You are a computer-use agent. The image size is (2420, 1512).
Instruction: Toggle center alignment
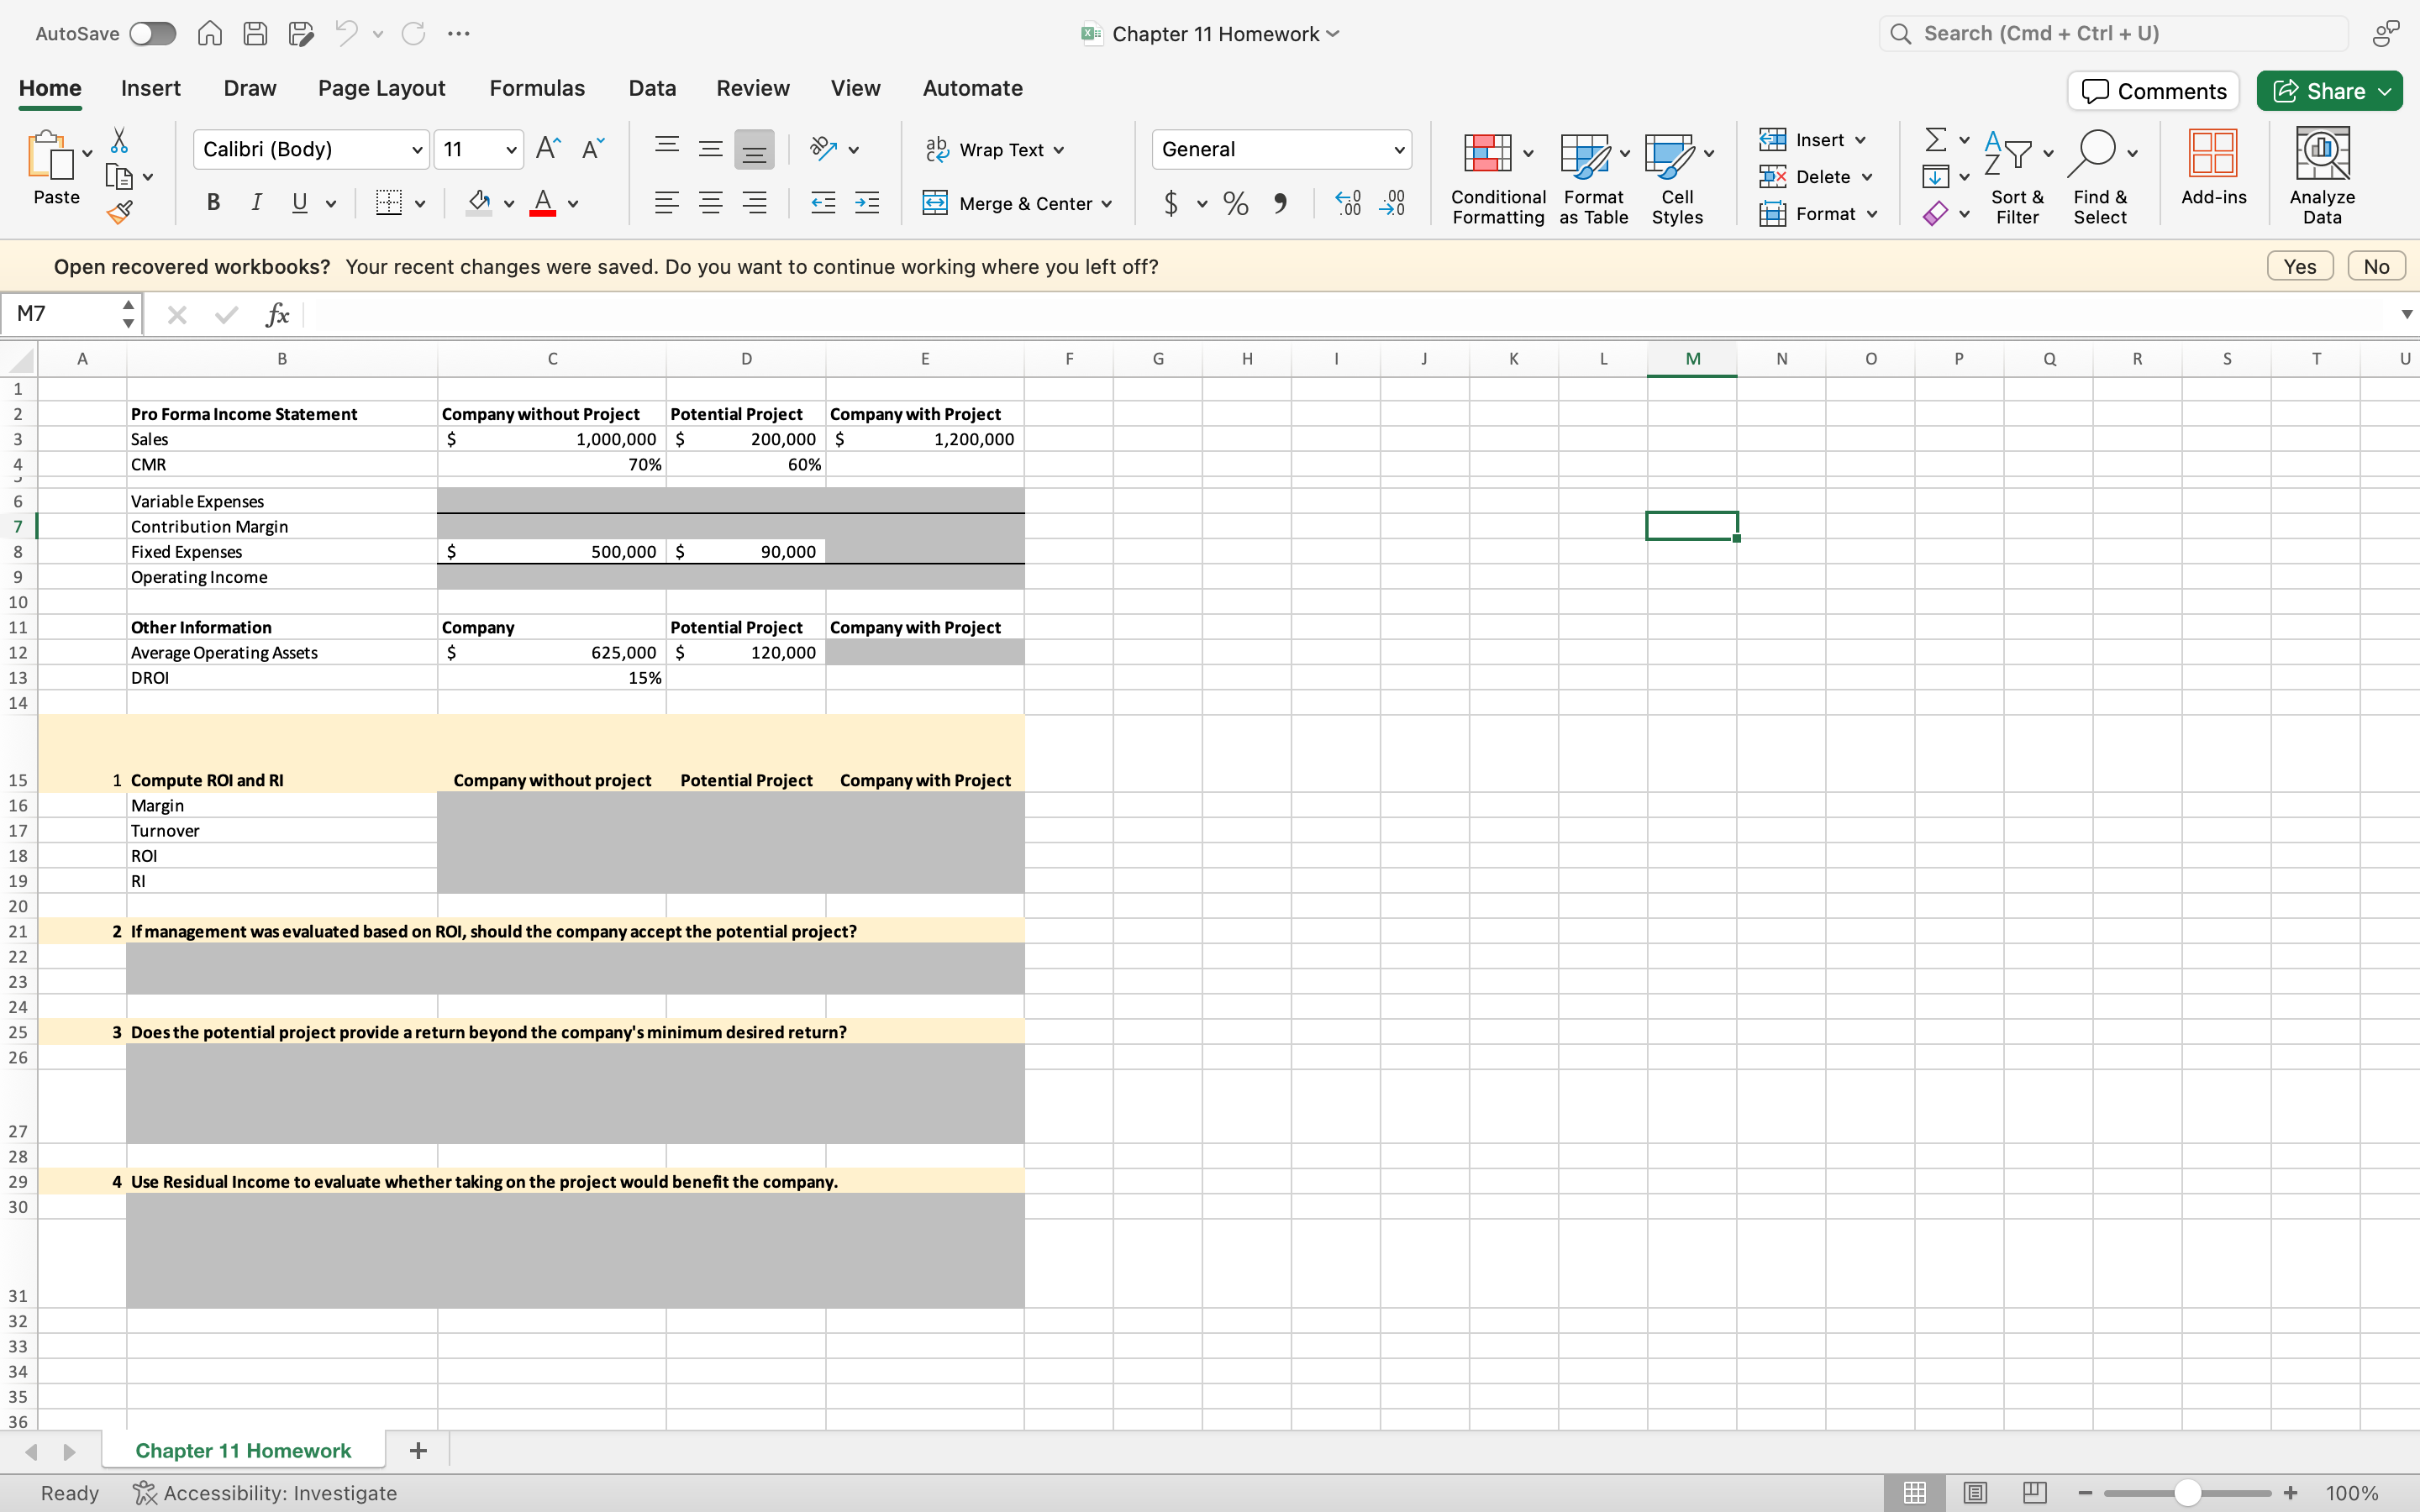[710, 203]
